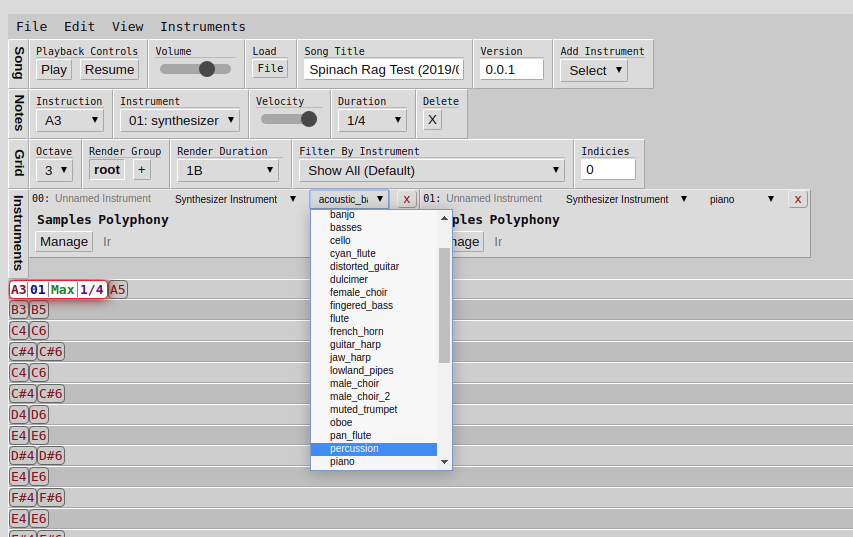
Task: Click the Play button
Action: click(x=54, y=70)
